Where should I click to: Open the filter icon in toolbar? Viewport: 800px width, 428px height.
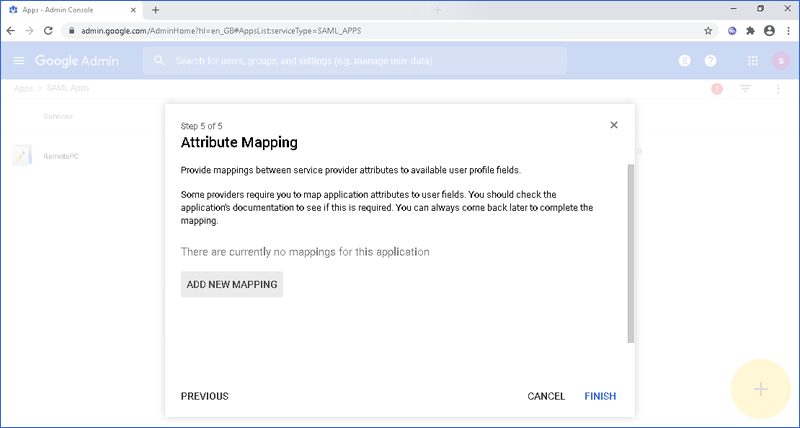[745, 89]
